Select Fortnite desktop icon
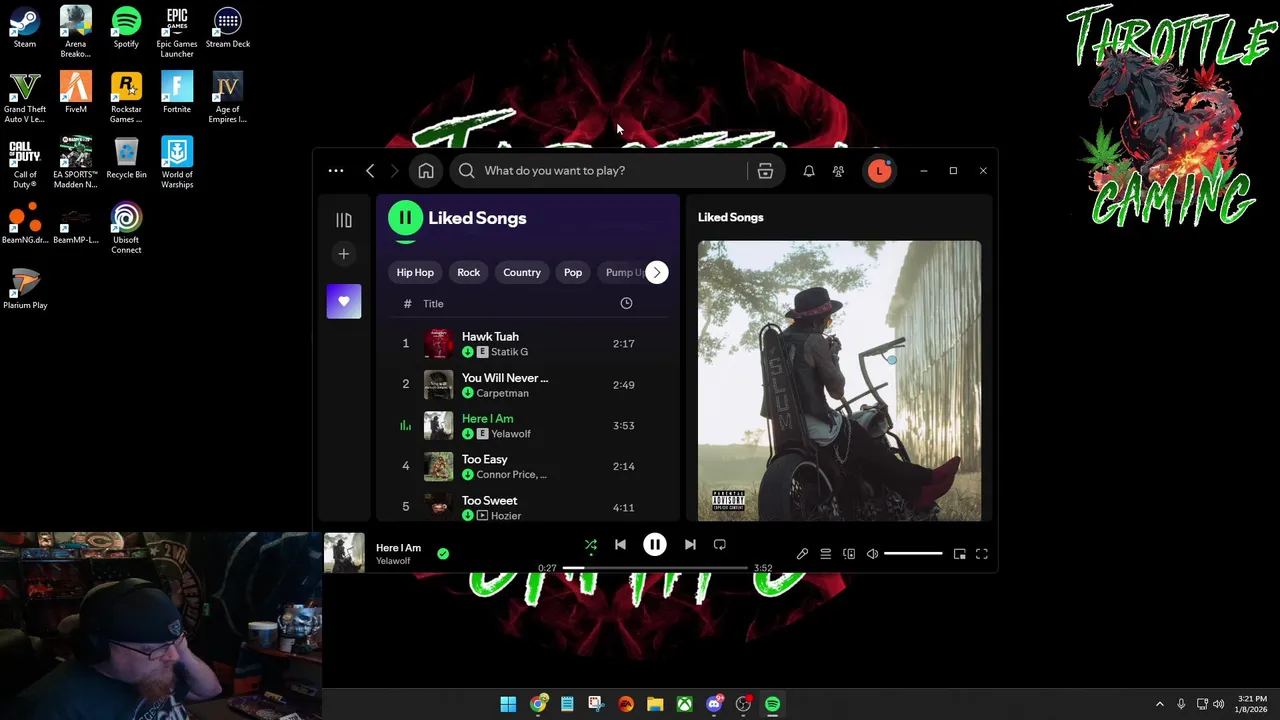The image size is (1280, 720). pos(177,93)
